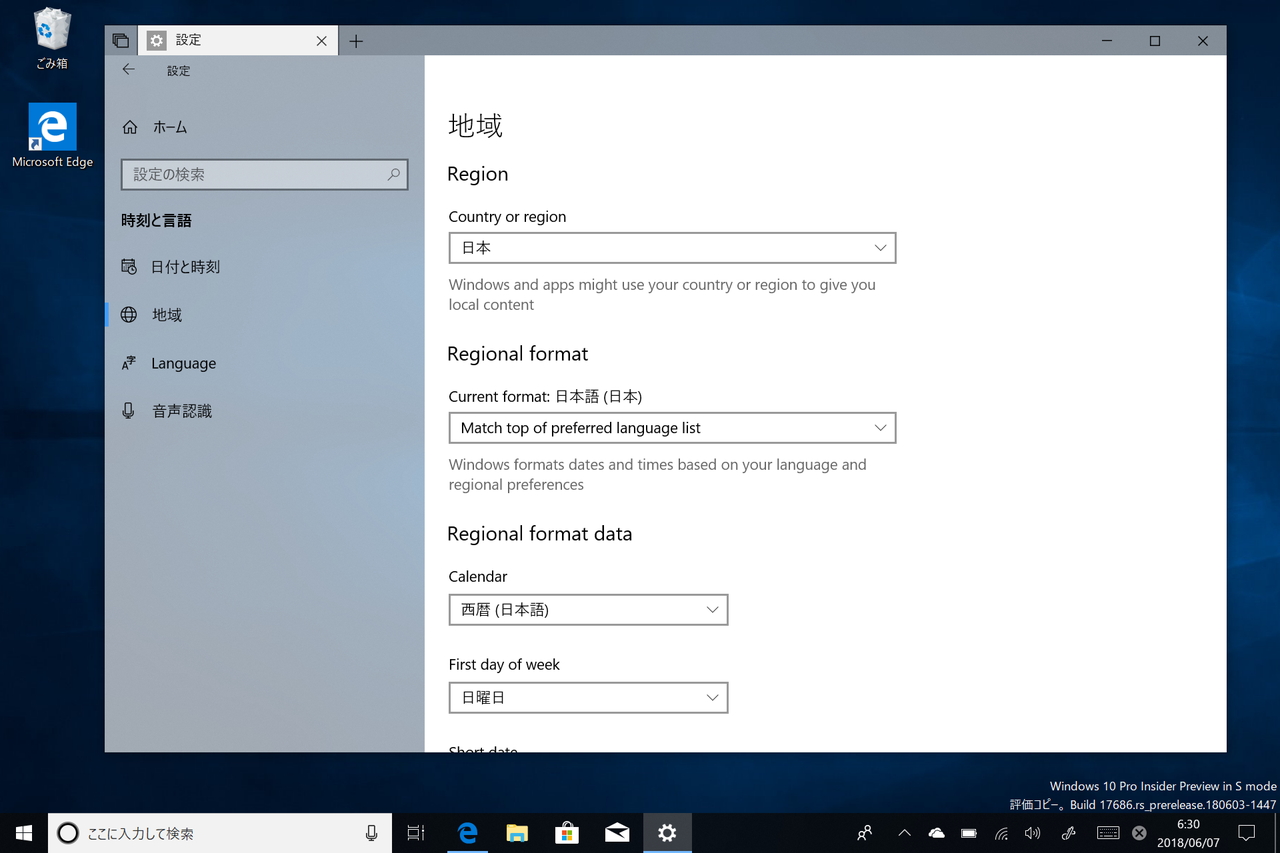Open the Action Center notification icon
Viewport: 1280px width, 853px height.
[1246, 833]
